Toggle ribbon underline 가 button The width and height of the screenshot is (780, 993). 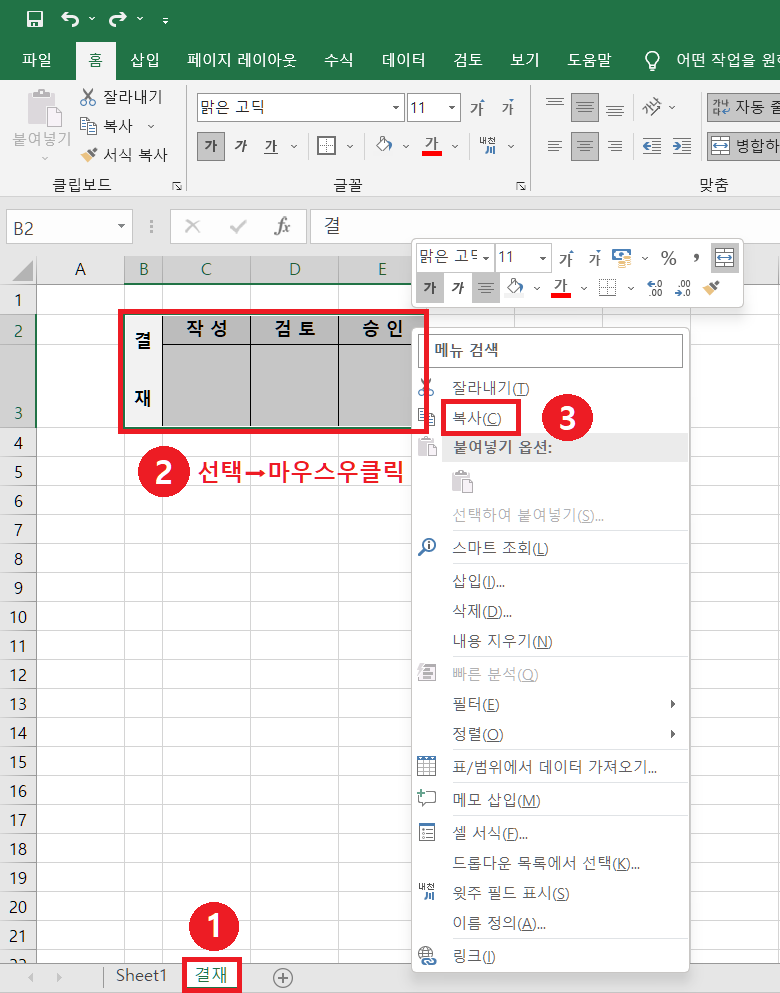click(x=271, y=146)
